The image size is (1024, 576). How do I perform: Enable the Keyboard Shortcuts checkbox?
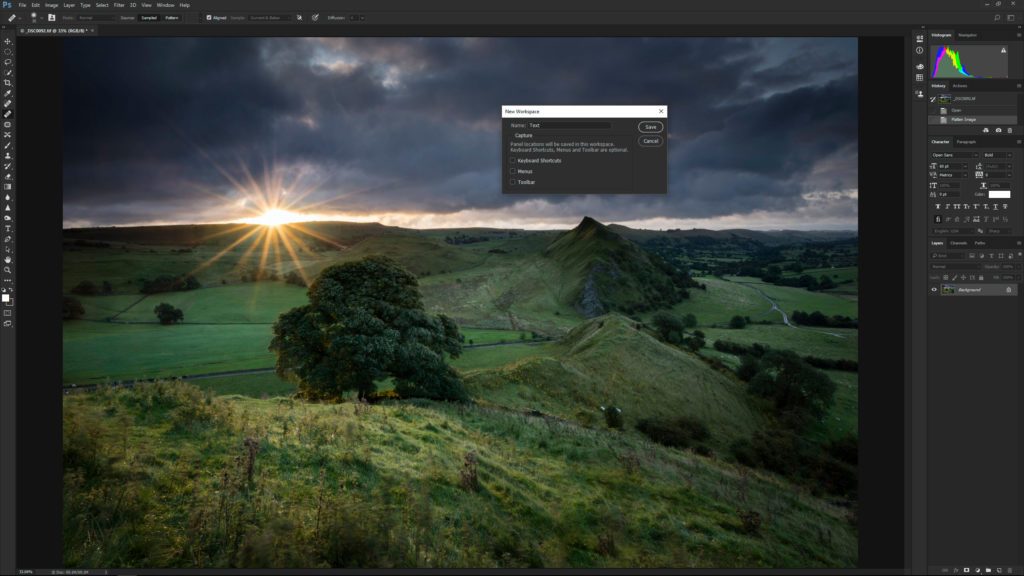[x=513, y=161]
